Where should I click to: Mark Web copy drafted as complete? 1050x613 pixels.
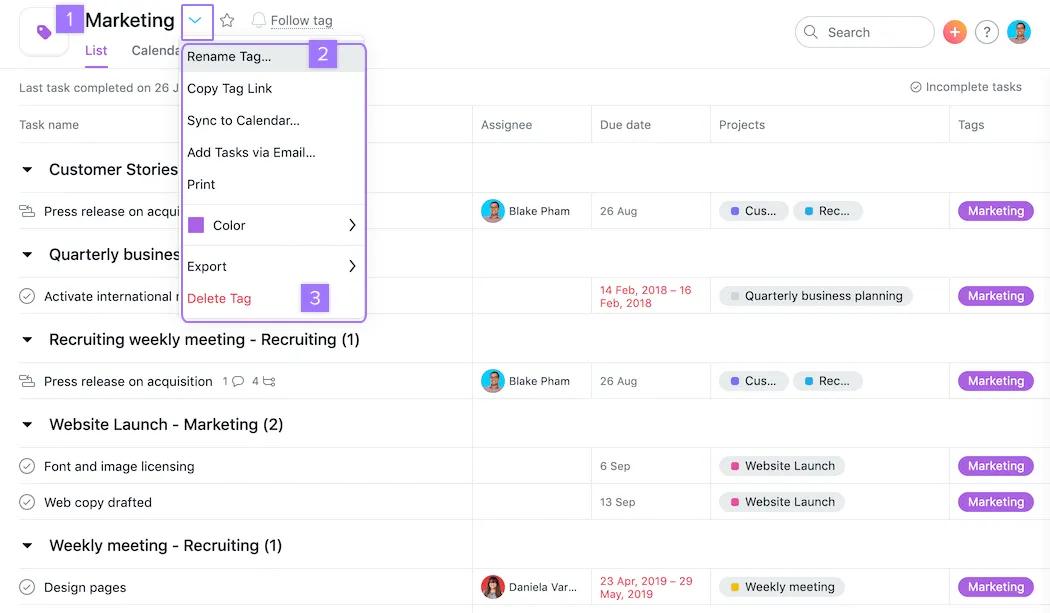(27, 502)
